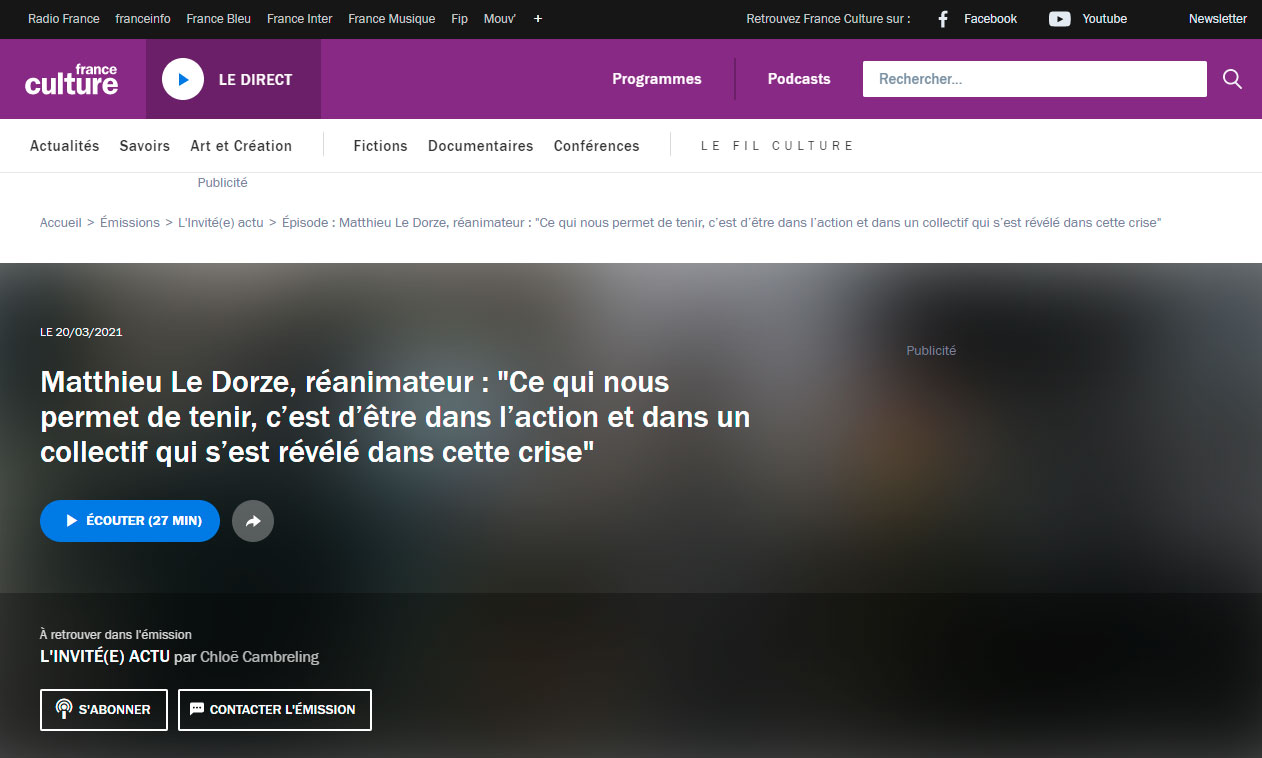Select Le Direct label
The height and width of the screenshot is (758, 1262).
[x=256, y=80]
